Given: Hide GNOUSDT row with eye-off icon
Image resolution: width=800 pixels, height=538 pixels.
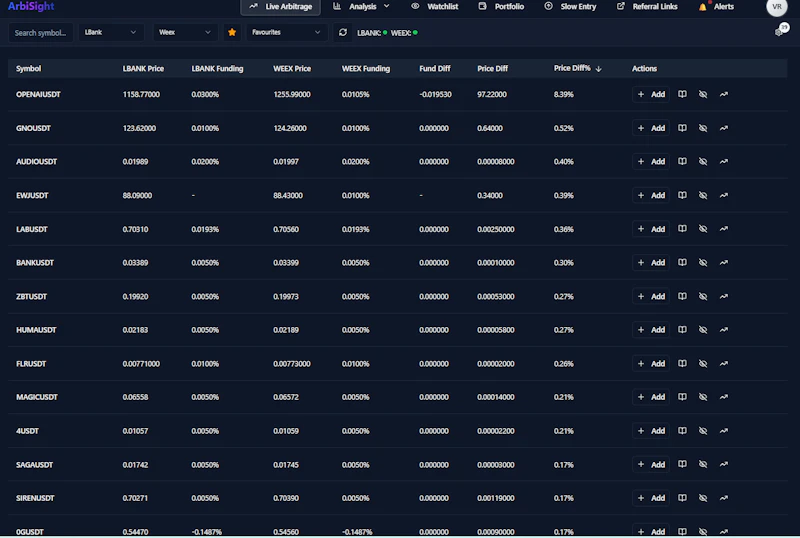Looking at the screenshot, I should pyautogui.click(x=703, y=128).
